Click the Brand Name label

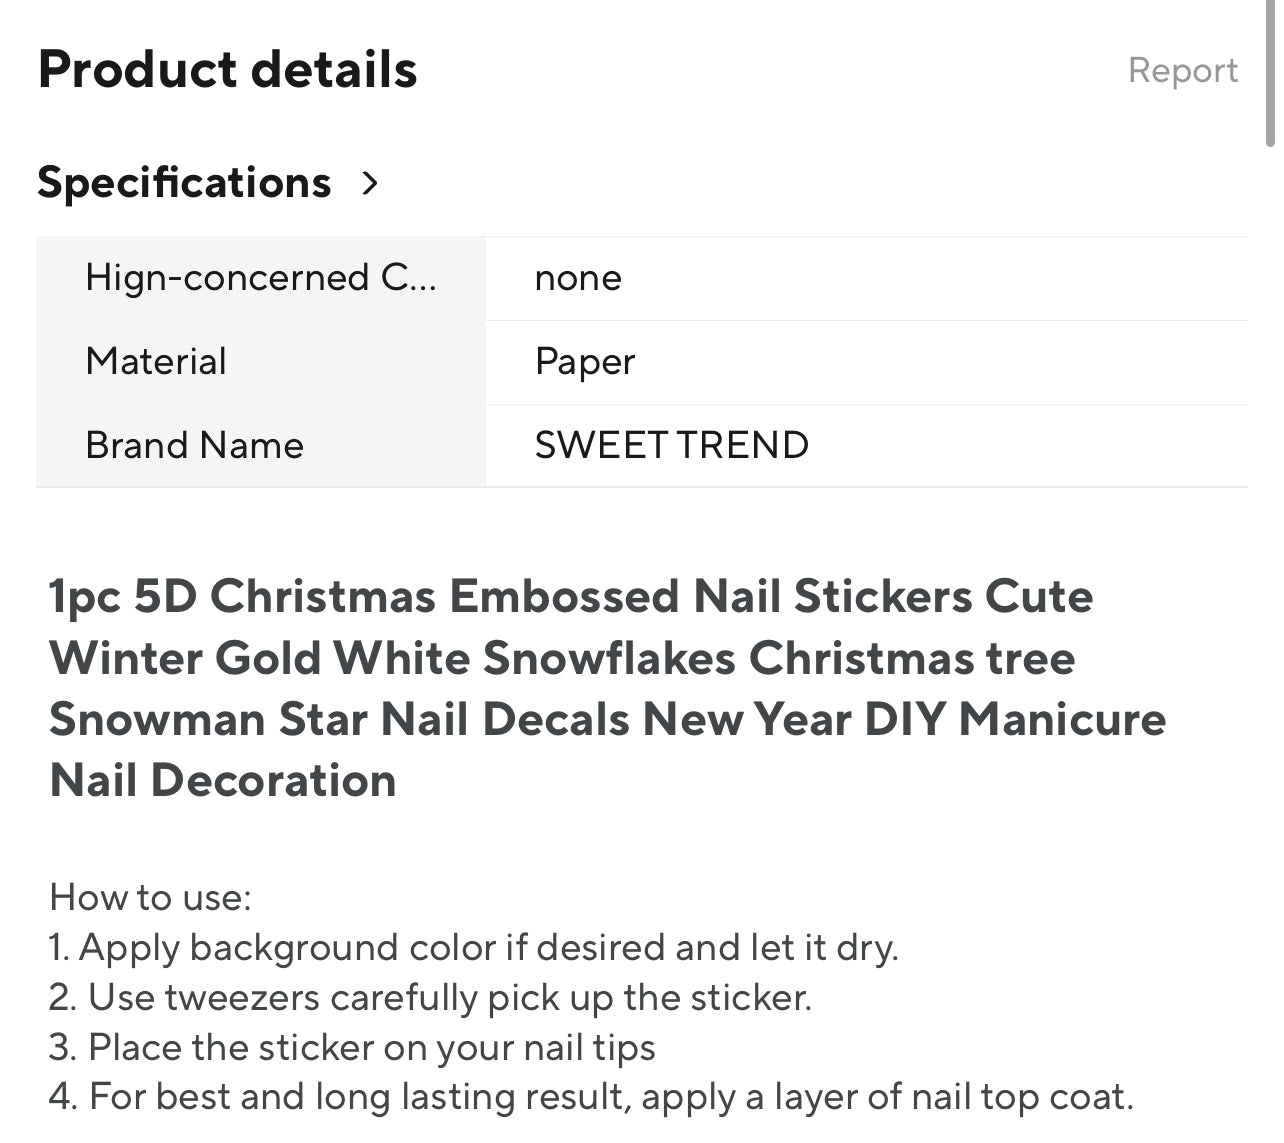194,445
